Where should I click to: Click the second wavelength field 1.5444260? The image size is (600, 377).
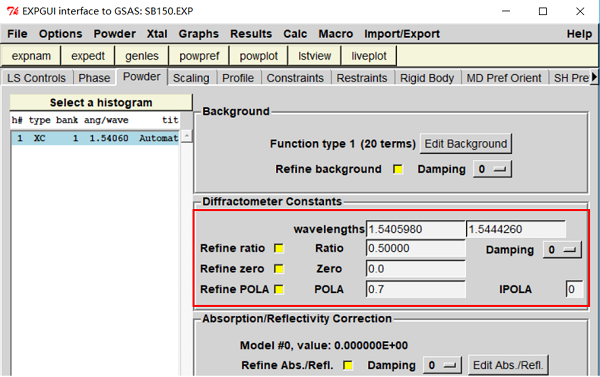516,229
